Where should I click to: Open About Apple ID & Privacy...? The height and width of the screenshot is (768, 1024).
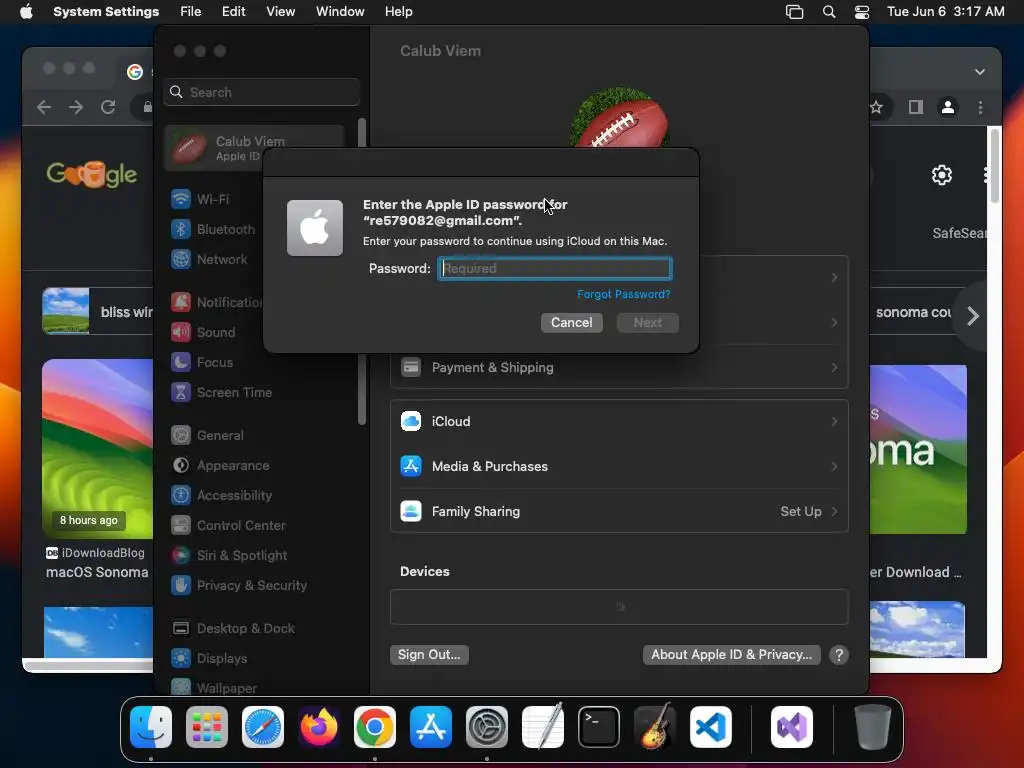(731, 654)
